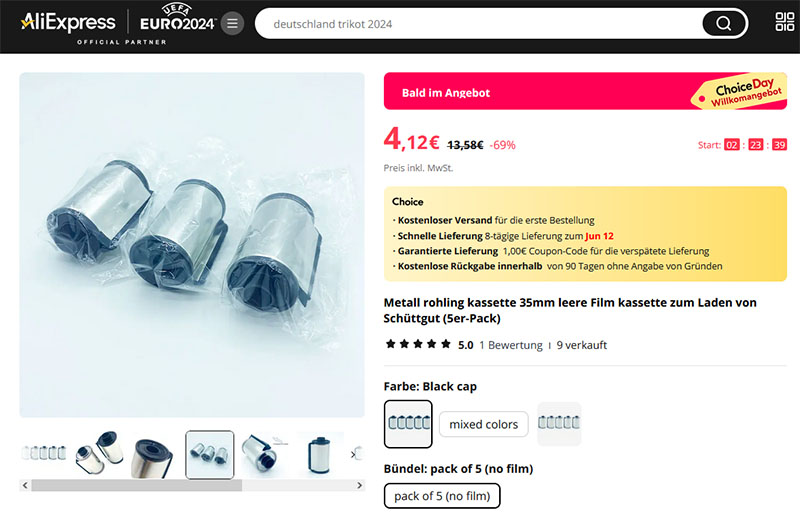Choose the mixed colors option

click(484, 424)
